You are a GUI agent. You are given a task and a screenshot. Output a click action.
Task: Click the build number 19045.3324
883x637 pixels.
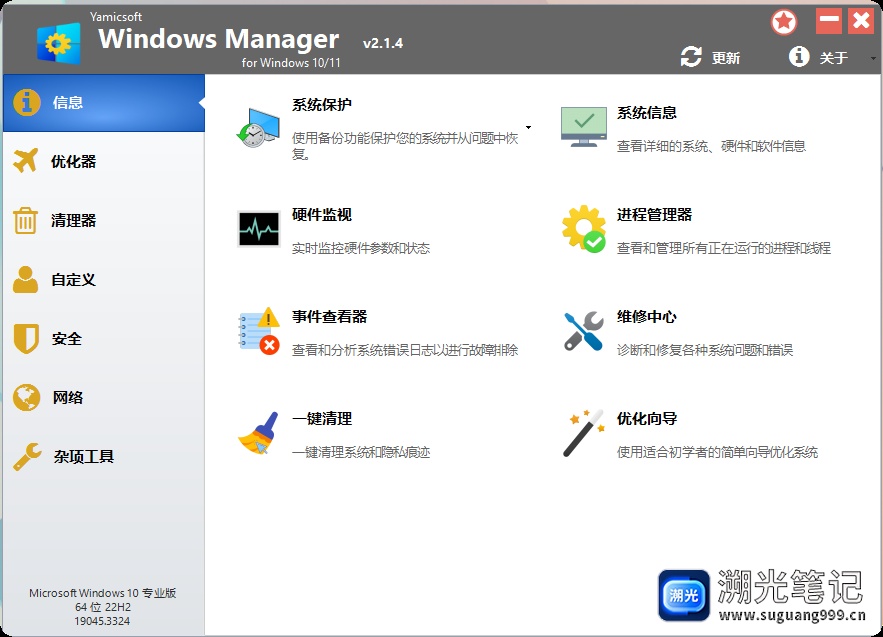pyautogui.click(x=102, y=621)
